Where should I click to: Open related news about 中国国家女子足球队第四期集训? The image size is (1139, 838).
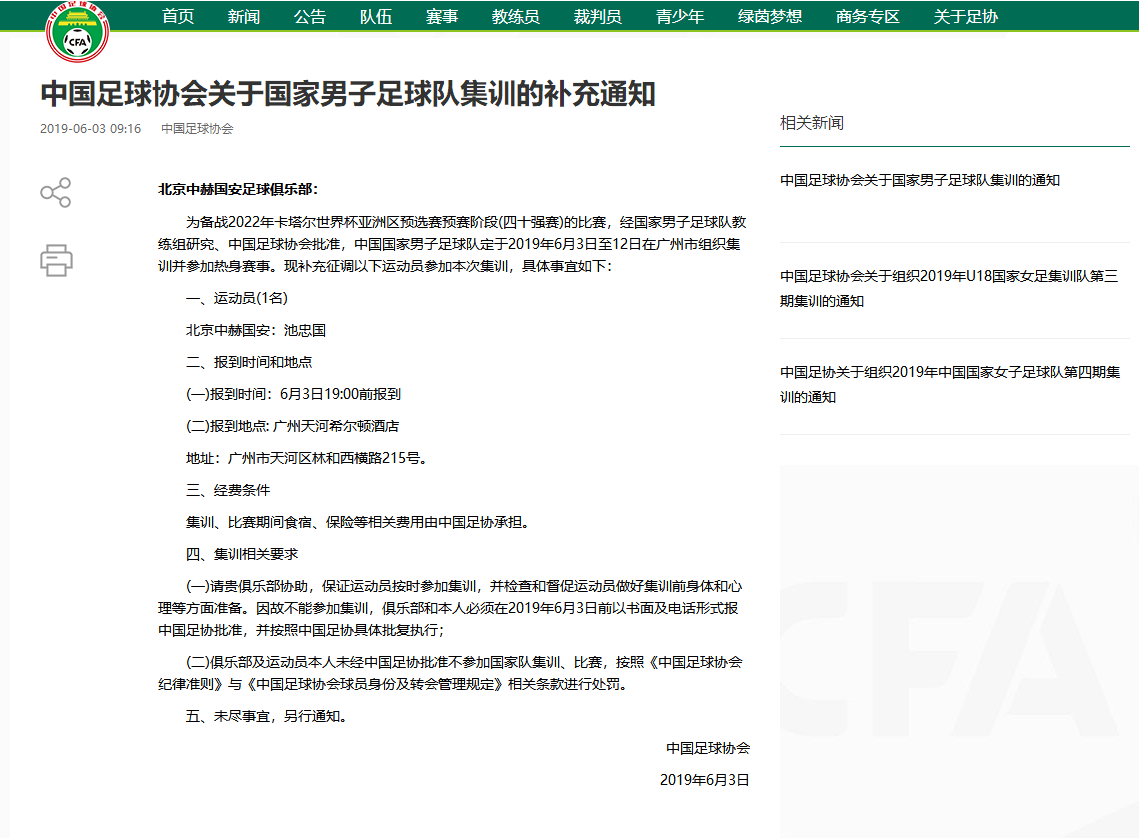pyautogui.click(x=950, y=384)
